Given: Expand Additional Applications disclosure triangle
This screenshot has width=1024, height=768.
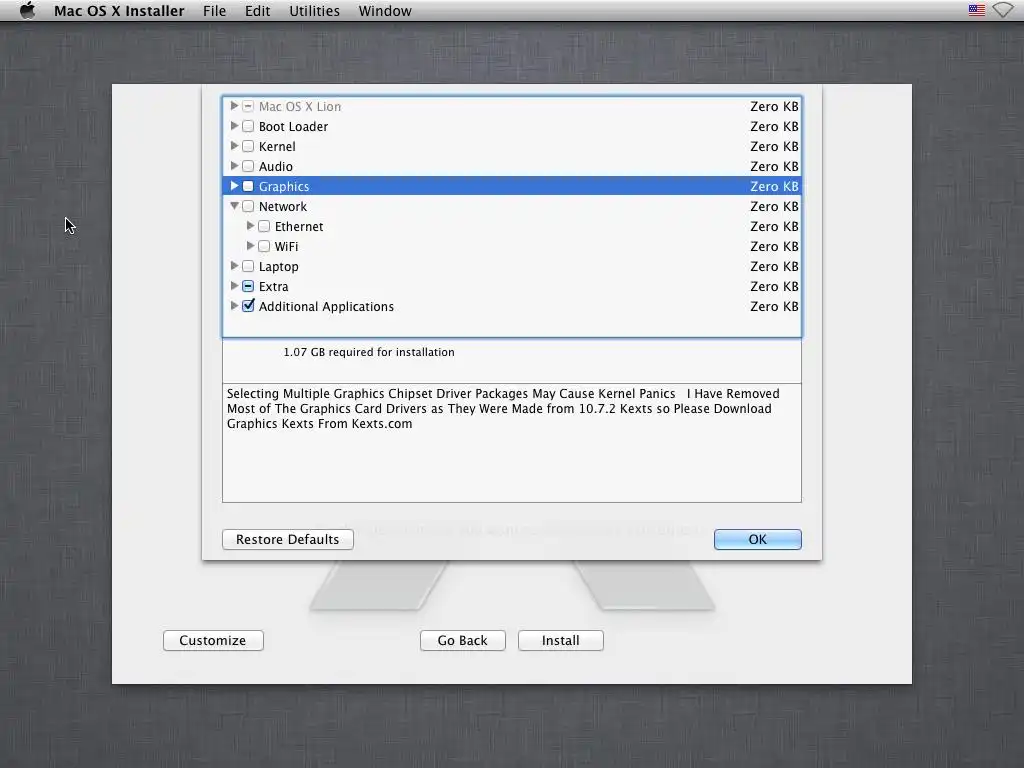Looking at the screenshot, I should click(x=234, y=306).
